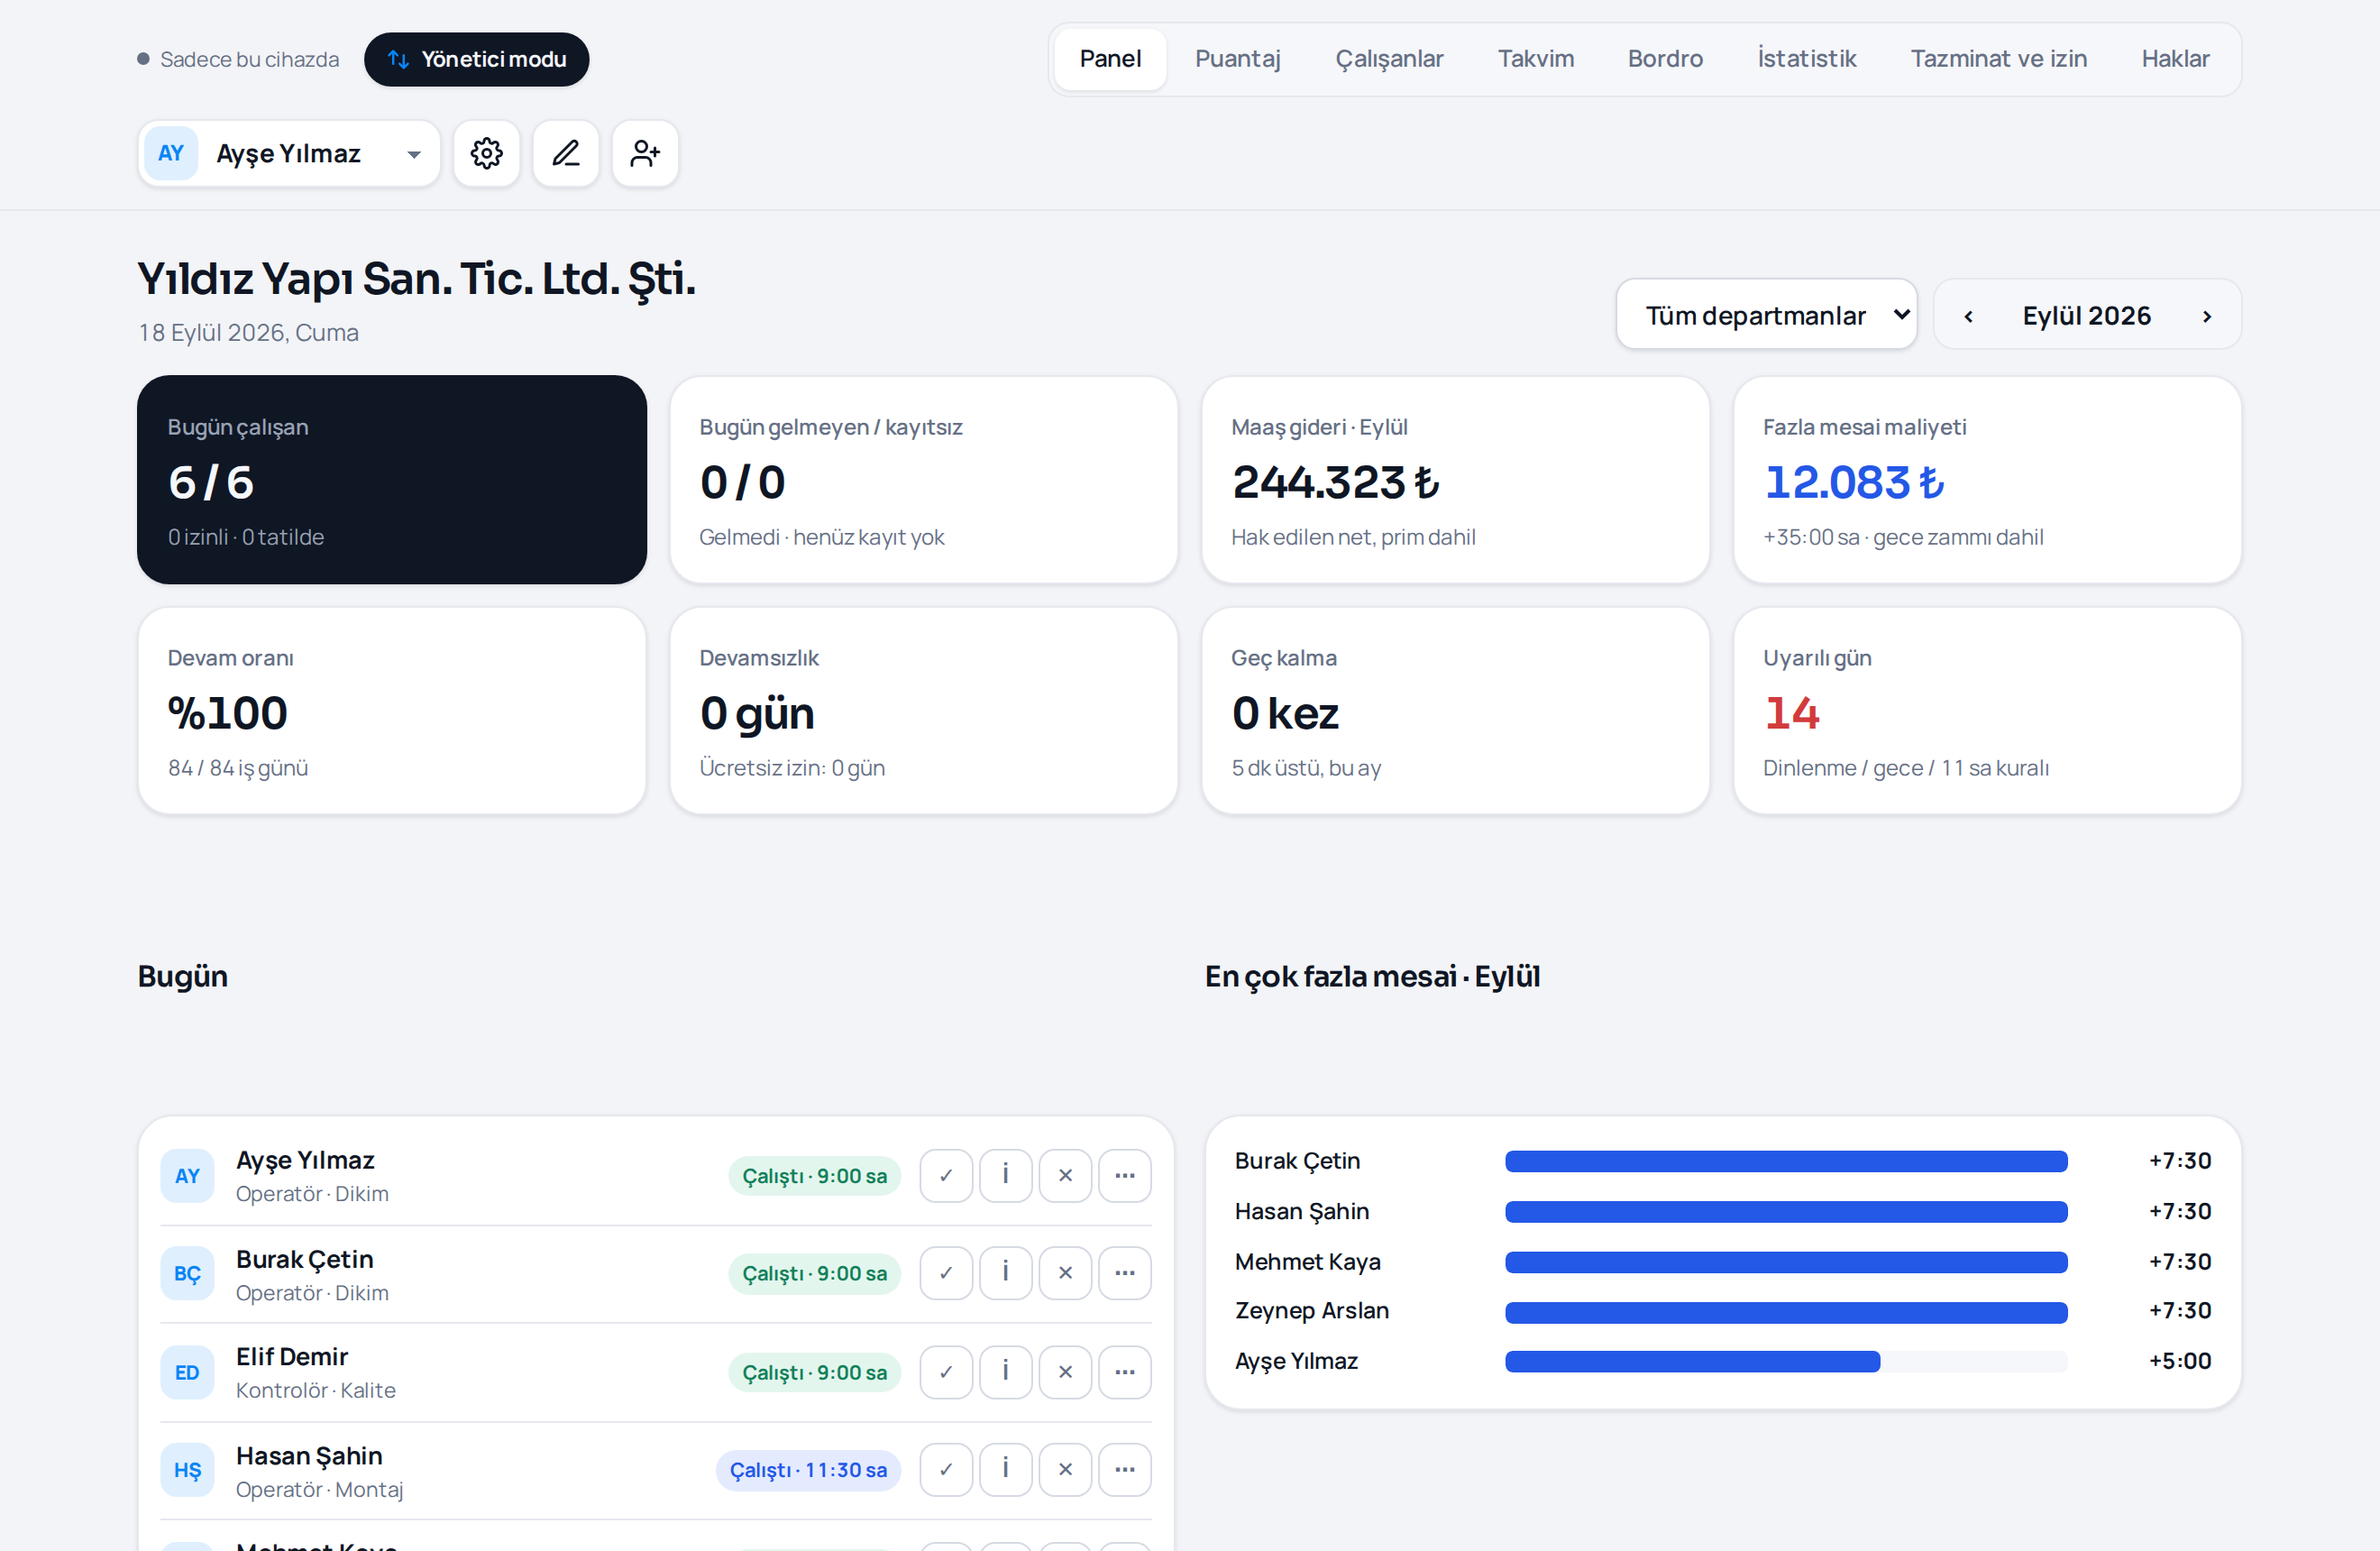Click Zeynep Arslan's overtime progress bar

point(1786,1312)
